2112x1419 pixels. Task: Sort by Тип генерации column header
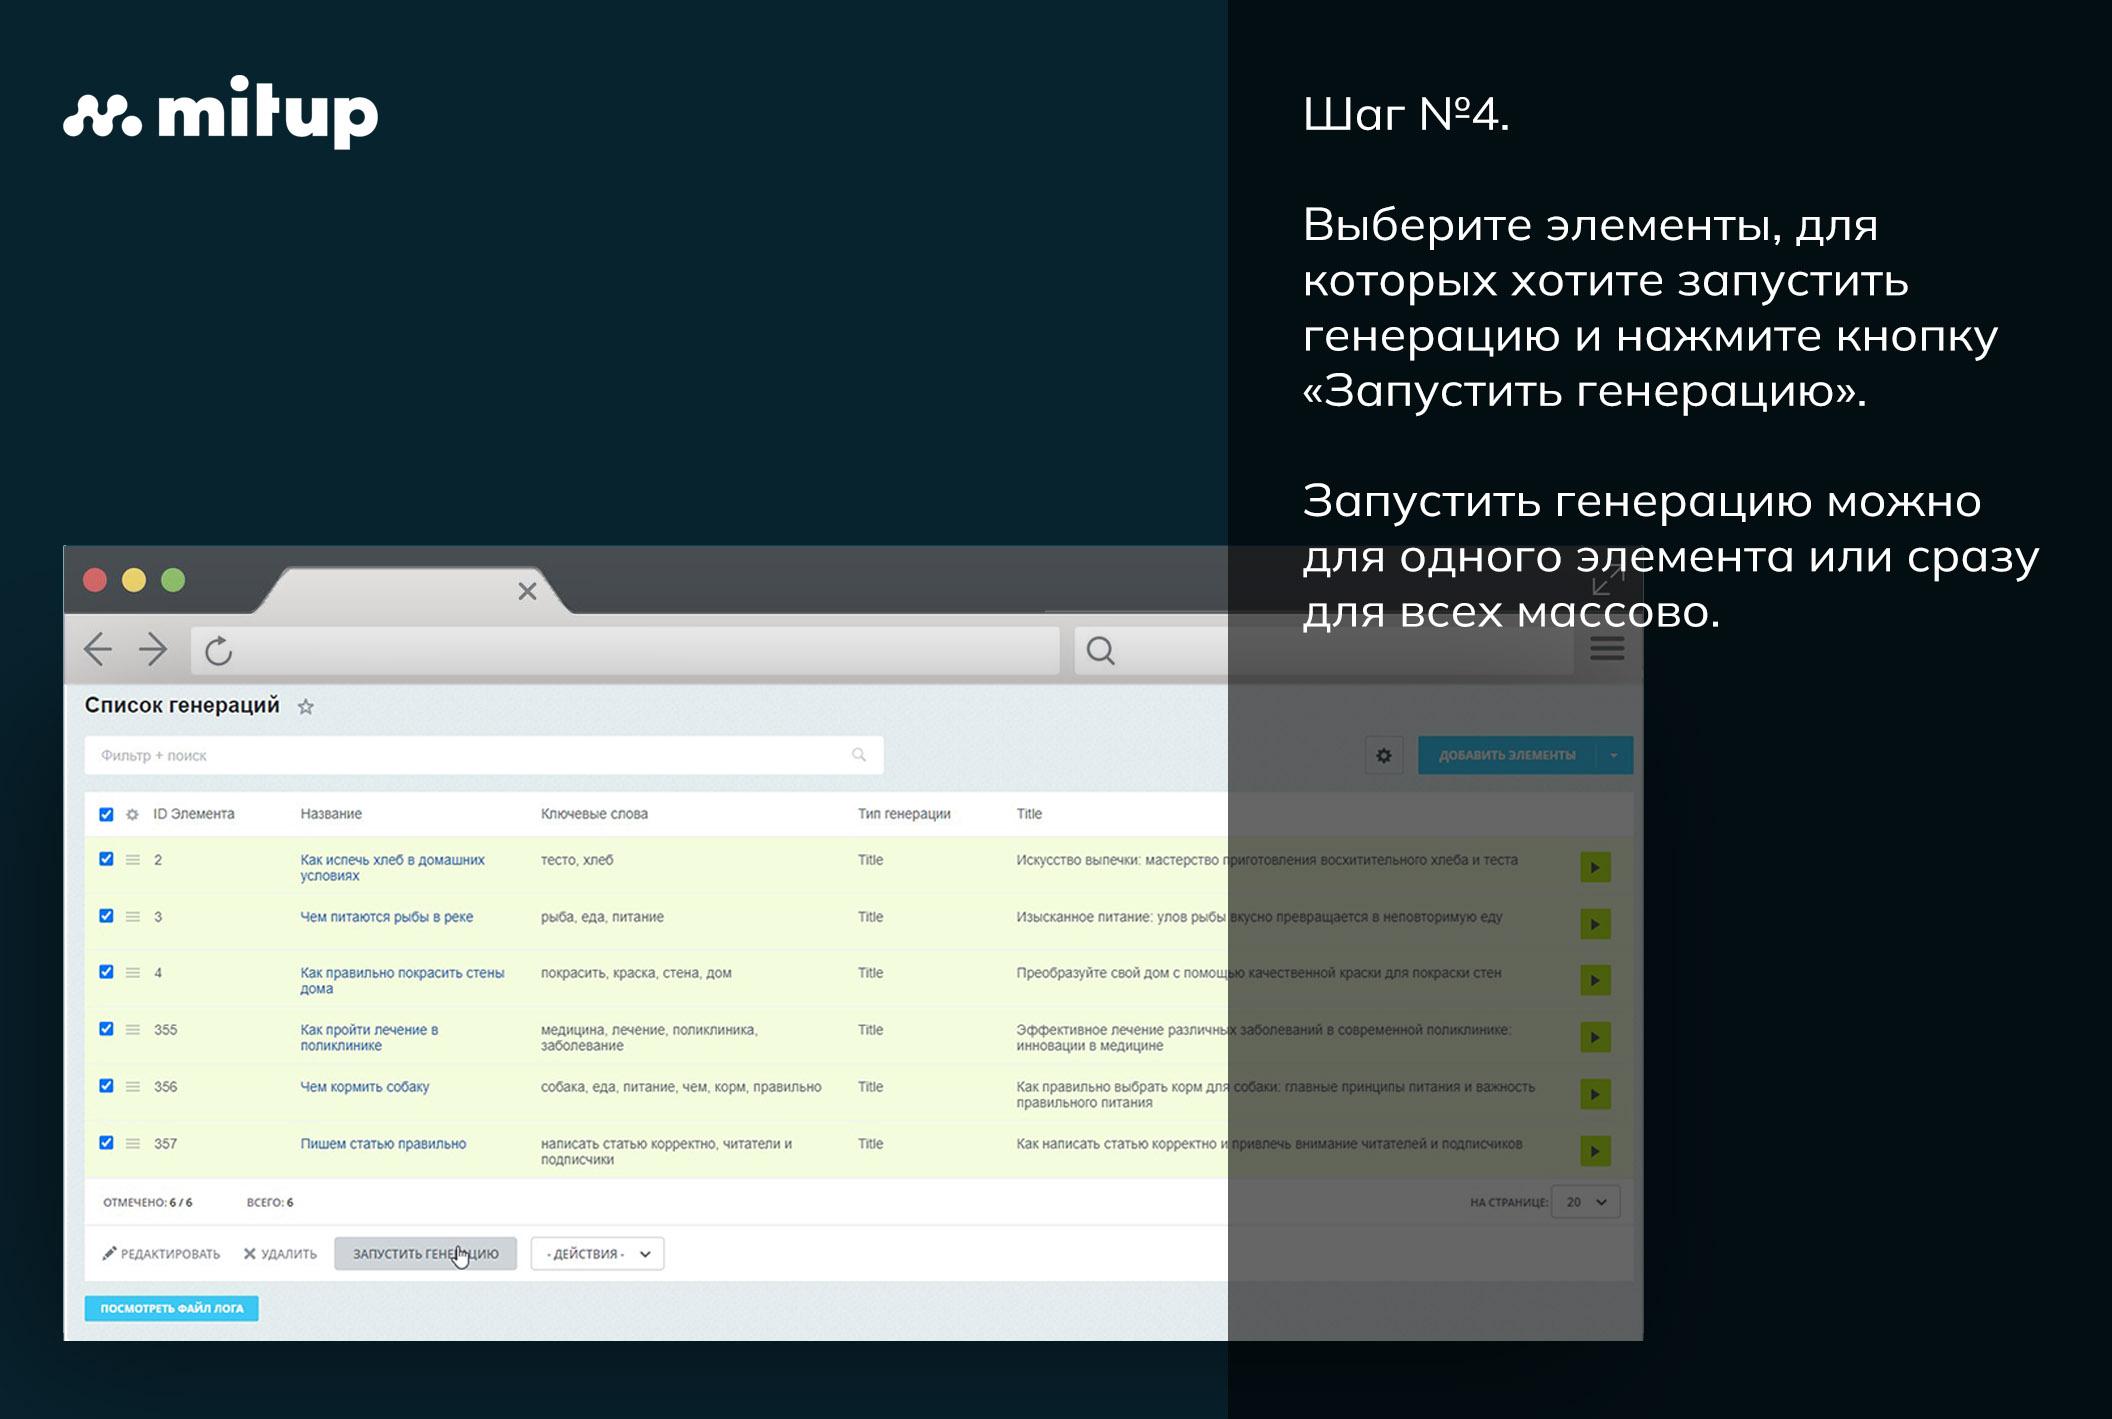(x=904, y=814)
